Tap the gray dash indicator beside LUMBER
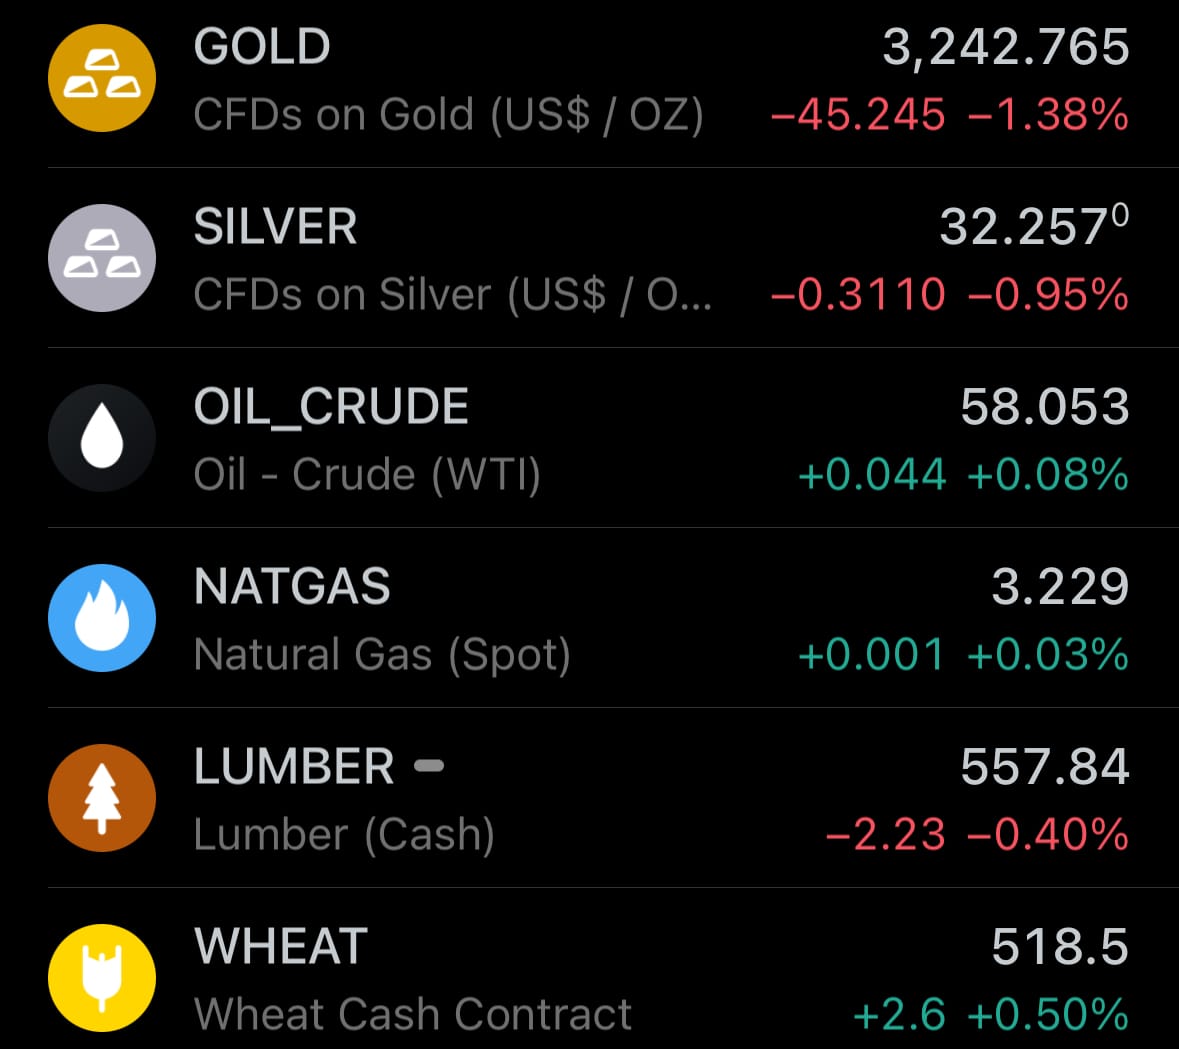The width and height of the screenshot is (1179, 1049). pyautogui.click(x=429, y=766)
